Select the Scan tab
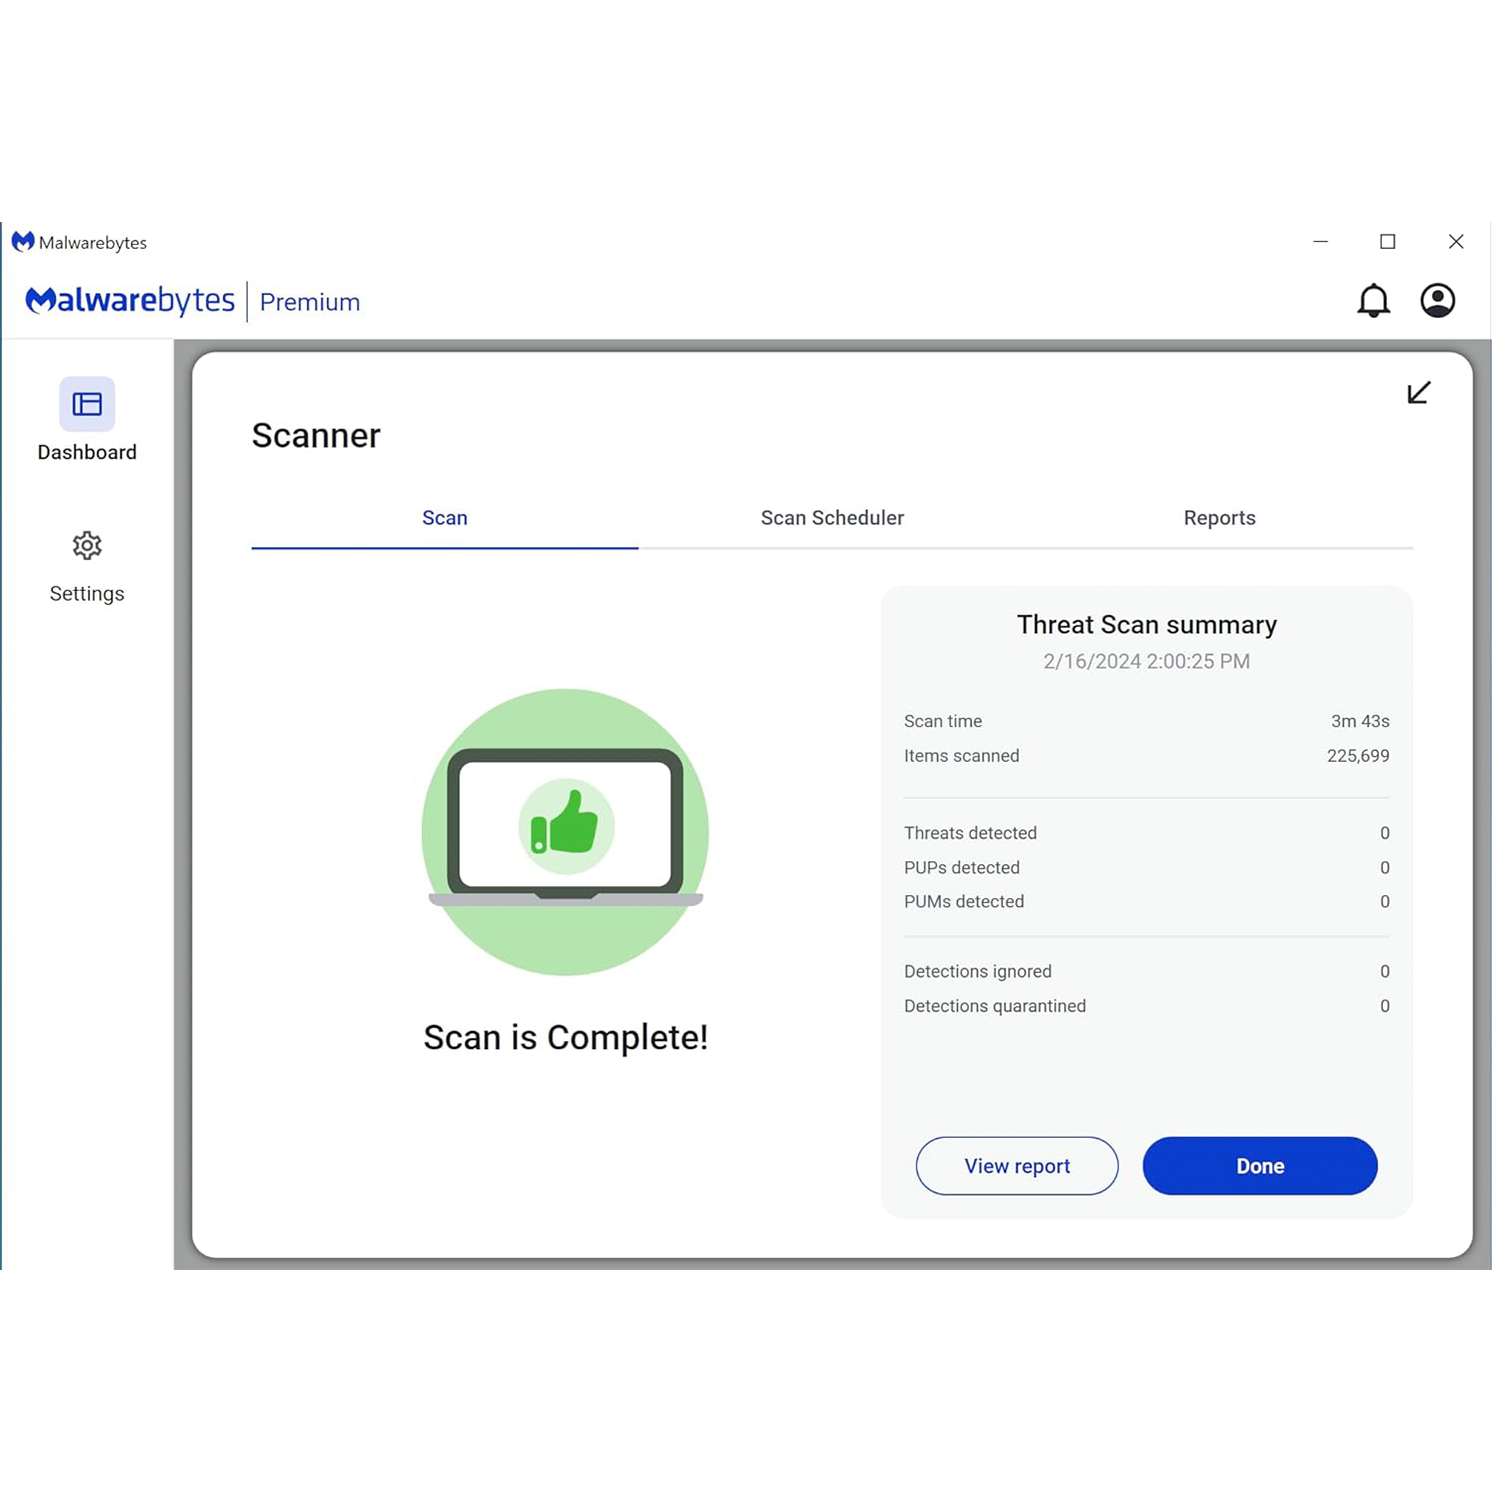Screen dimensions: 1492x1492 (x=444, y=518)
